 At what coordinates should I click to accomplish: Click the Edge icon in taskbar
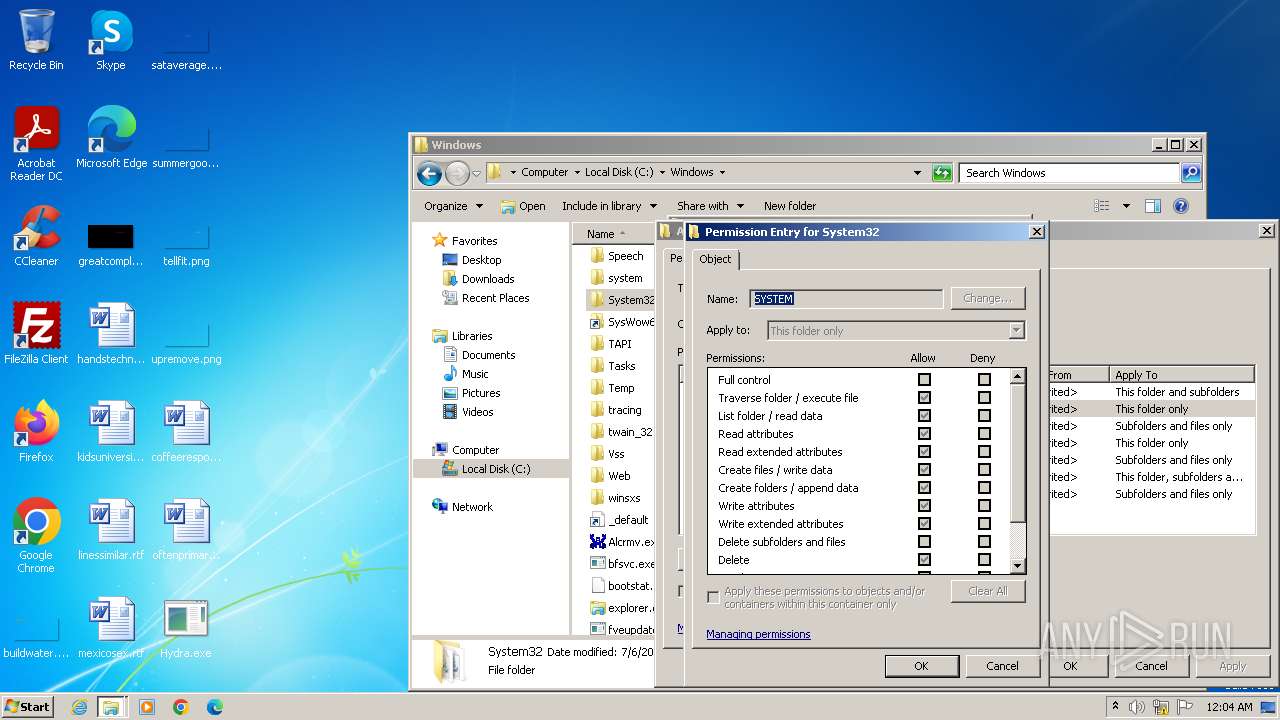pos(214,707)
